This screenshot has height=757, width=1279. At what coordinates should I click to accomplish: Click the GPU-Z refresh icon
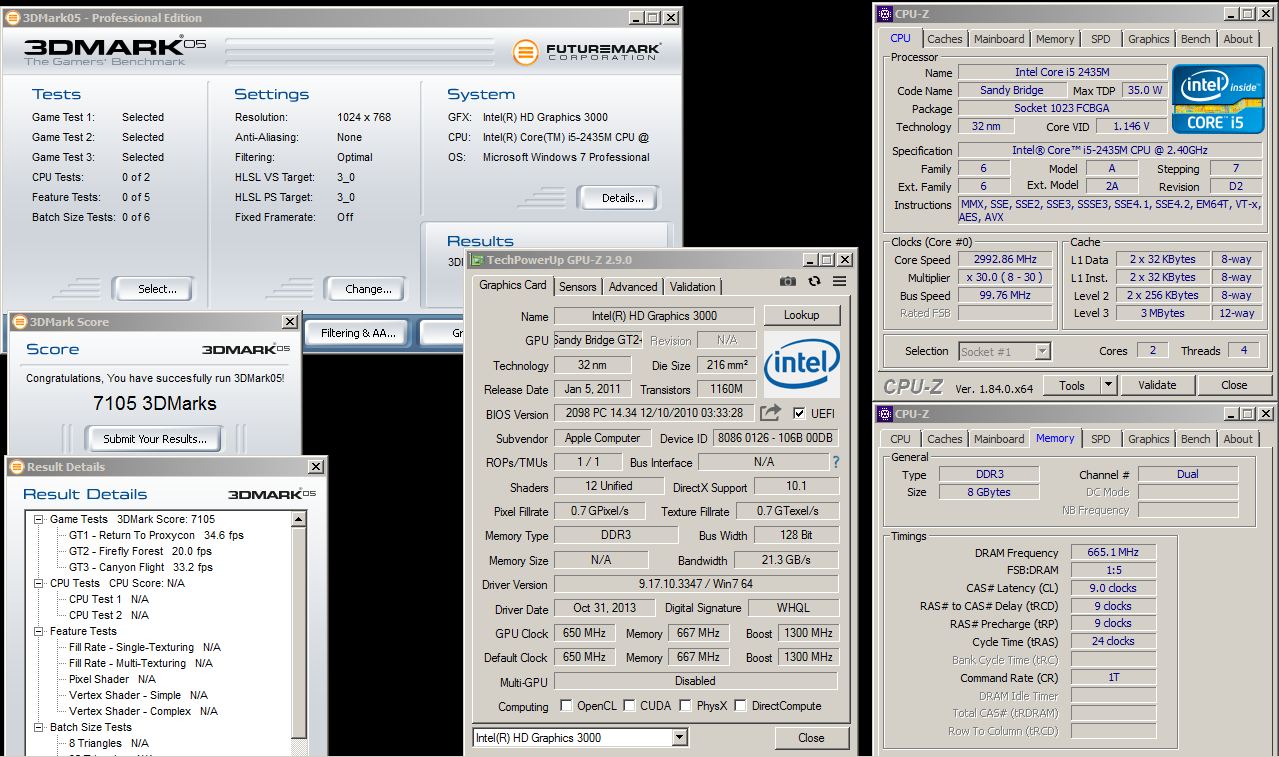[x=815, y=282]
